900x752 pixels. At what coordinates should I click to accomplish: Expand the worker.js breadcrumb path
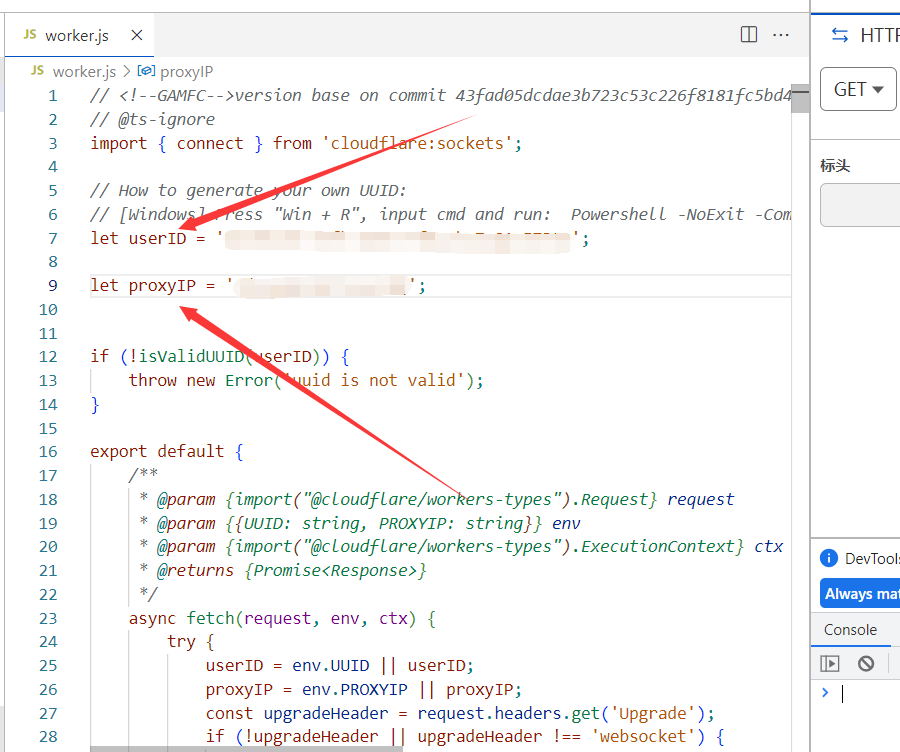click(x=84, y=71)
